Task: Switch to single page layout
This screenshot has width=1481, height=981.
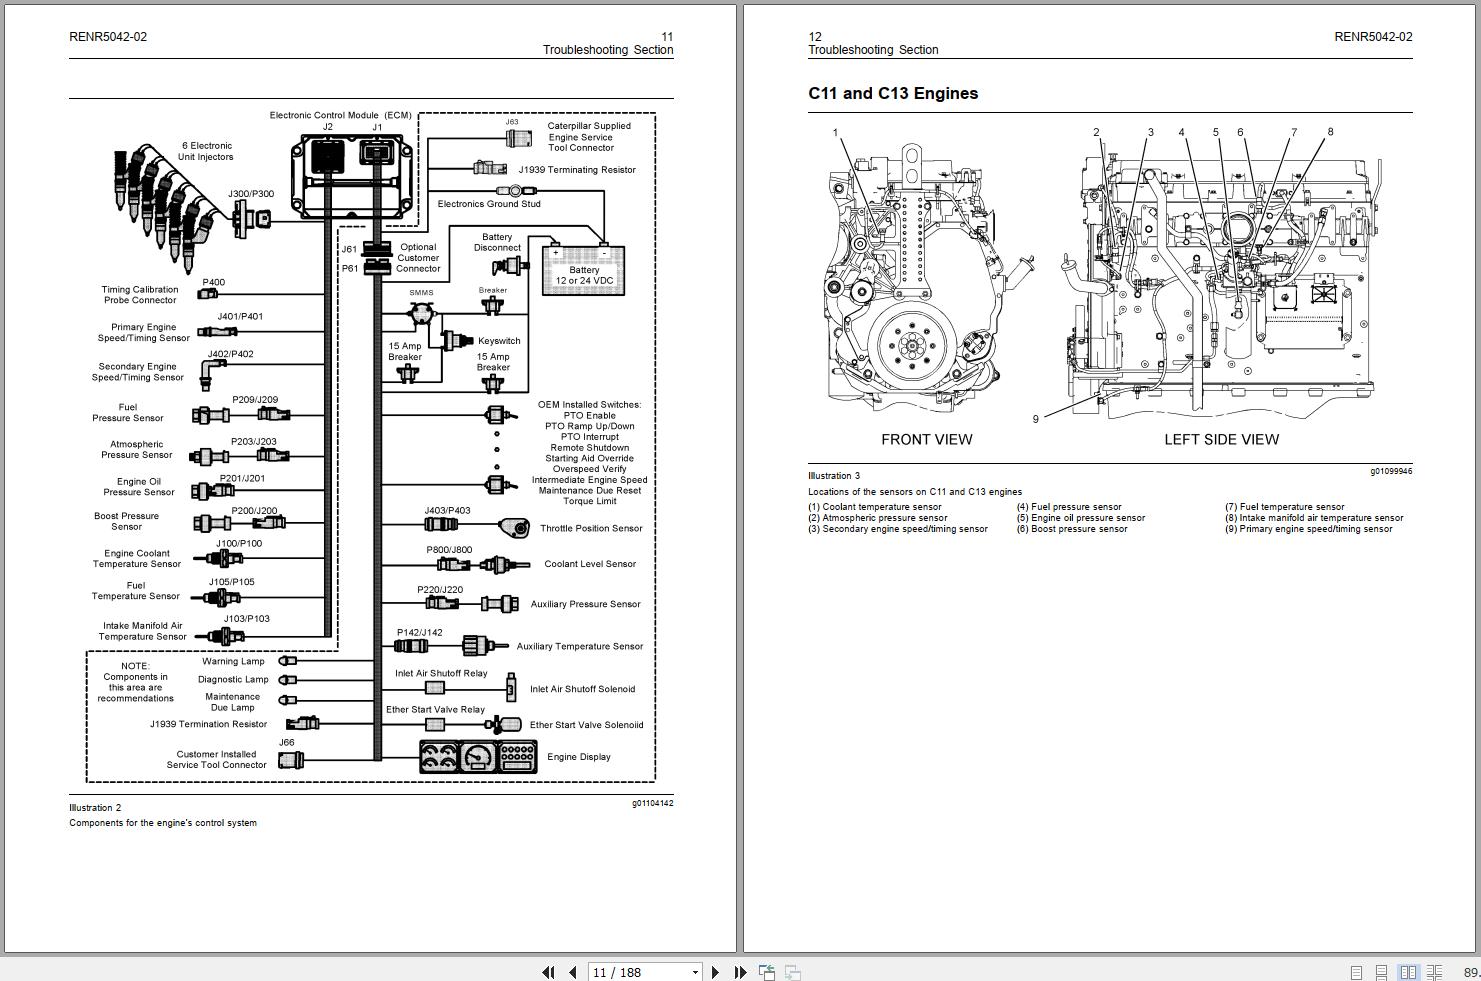Action: coord(1357,972)
